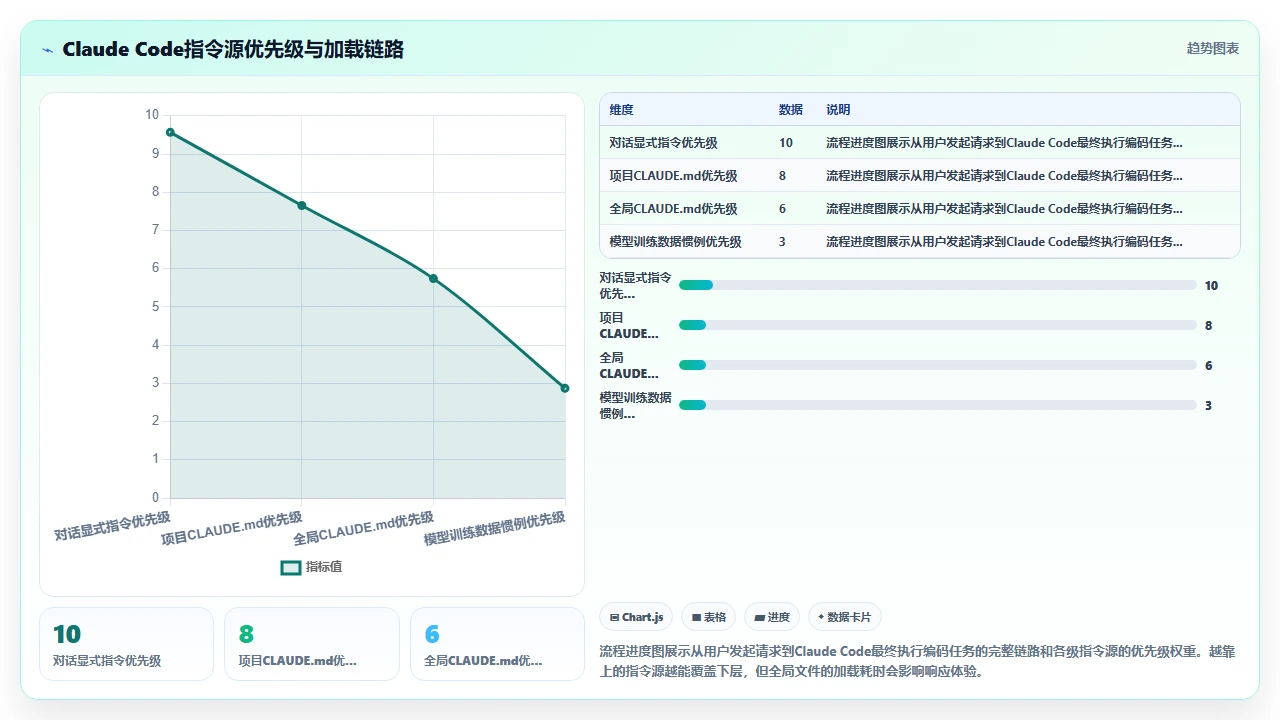Click the chart data point at 全局CLAUDE.md优先级
1280x720 pixels.
433,278
